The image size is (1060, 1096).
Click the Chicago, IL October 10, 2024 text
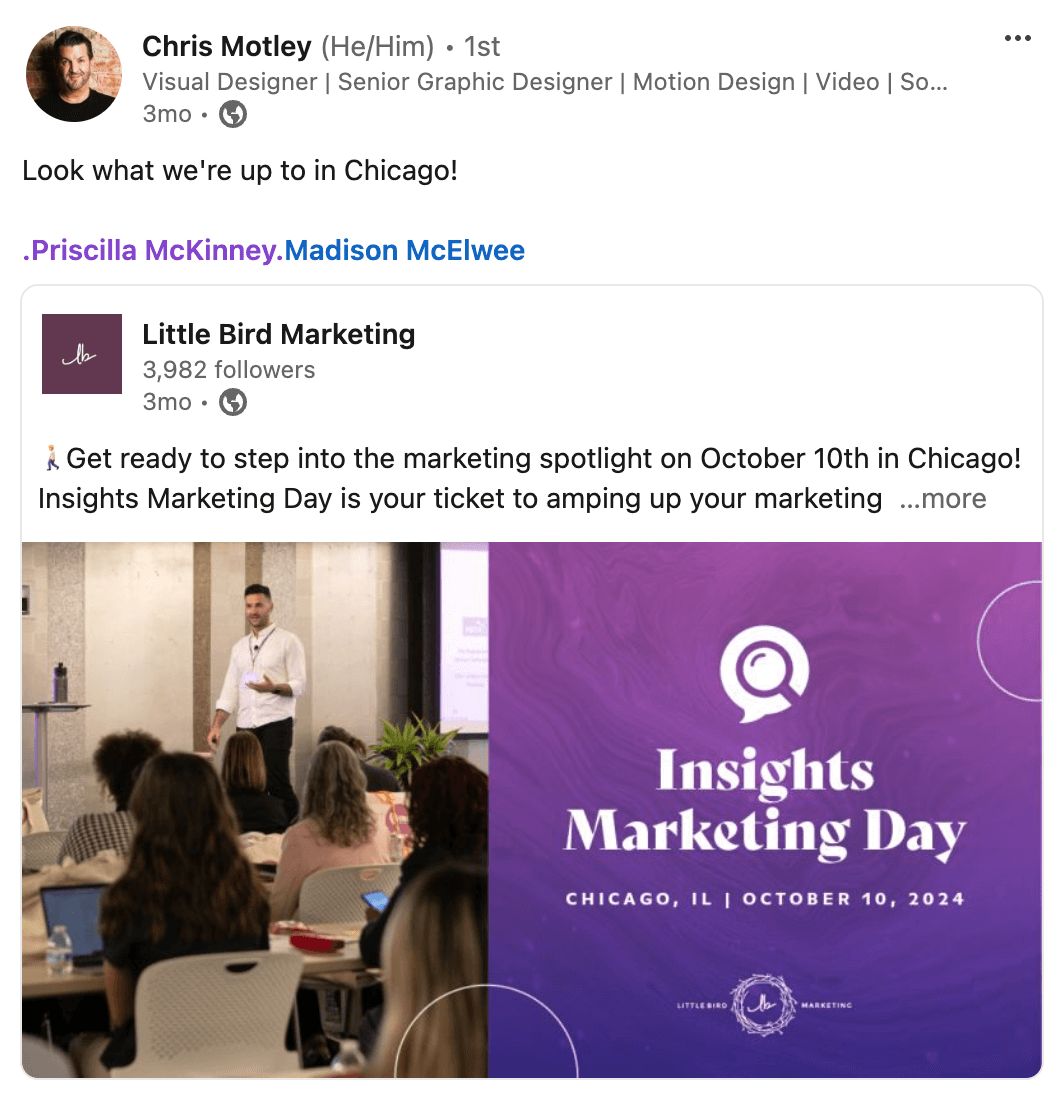(x=765, y=899)
